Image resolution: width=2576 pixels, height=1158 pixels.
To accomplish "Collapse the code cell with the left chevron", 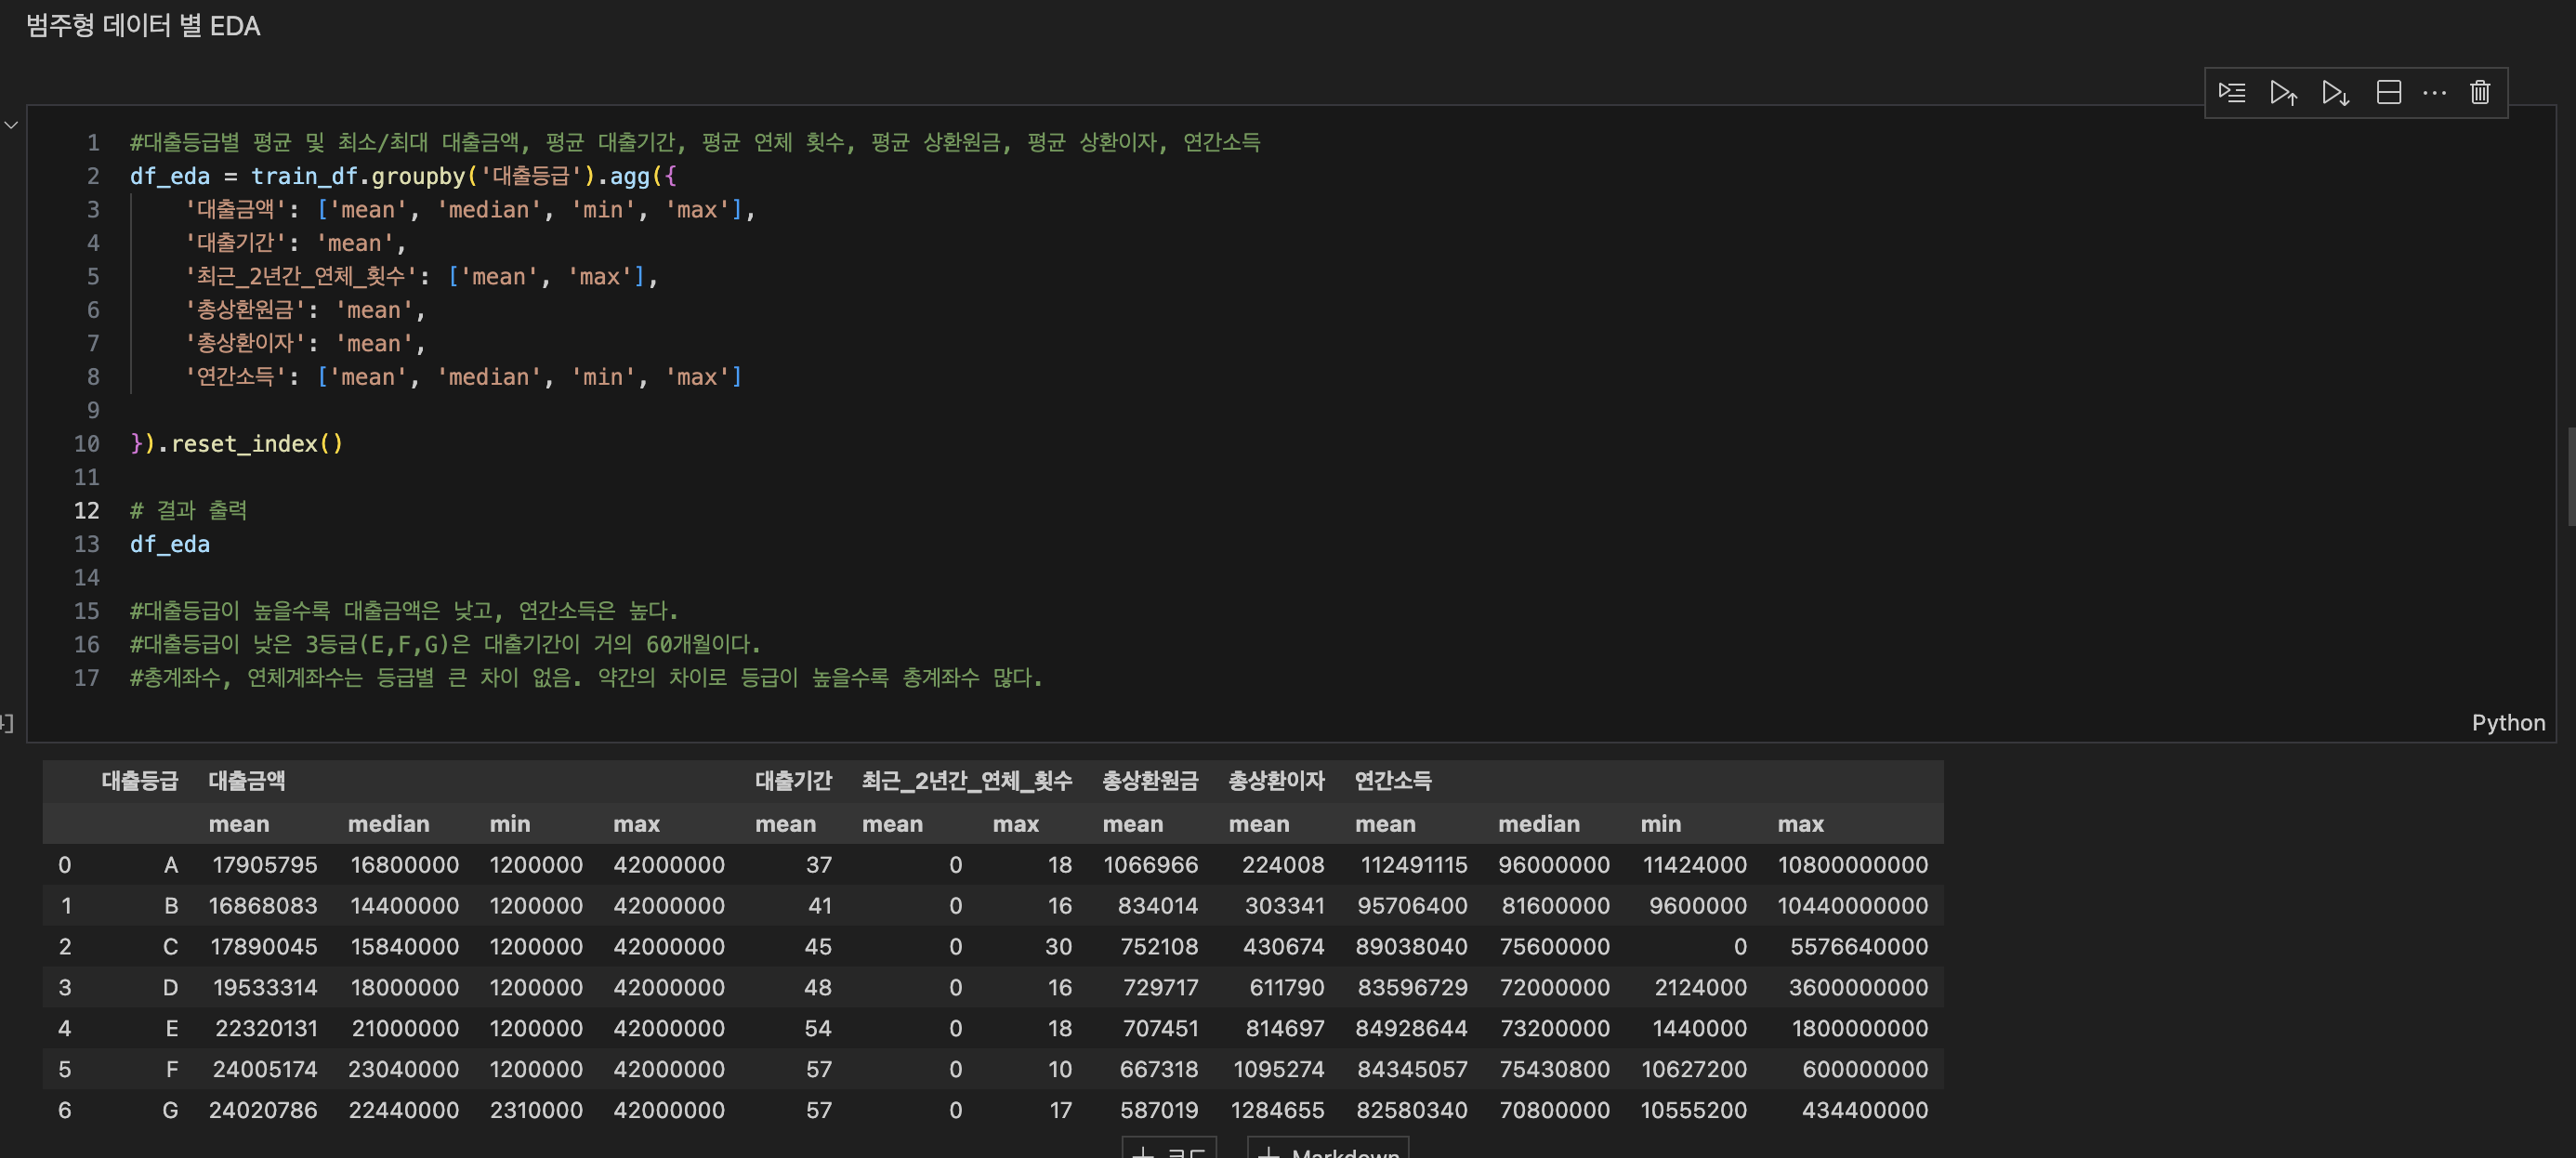I will (x=11, y=125).
